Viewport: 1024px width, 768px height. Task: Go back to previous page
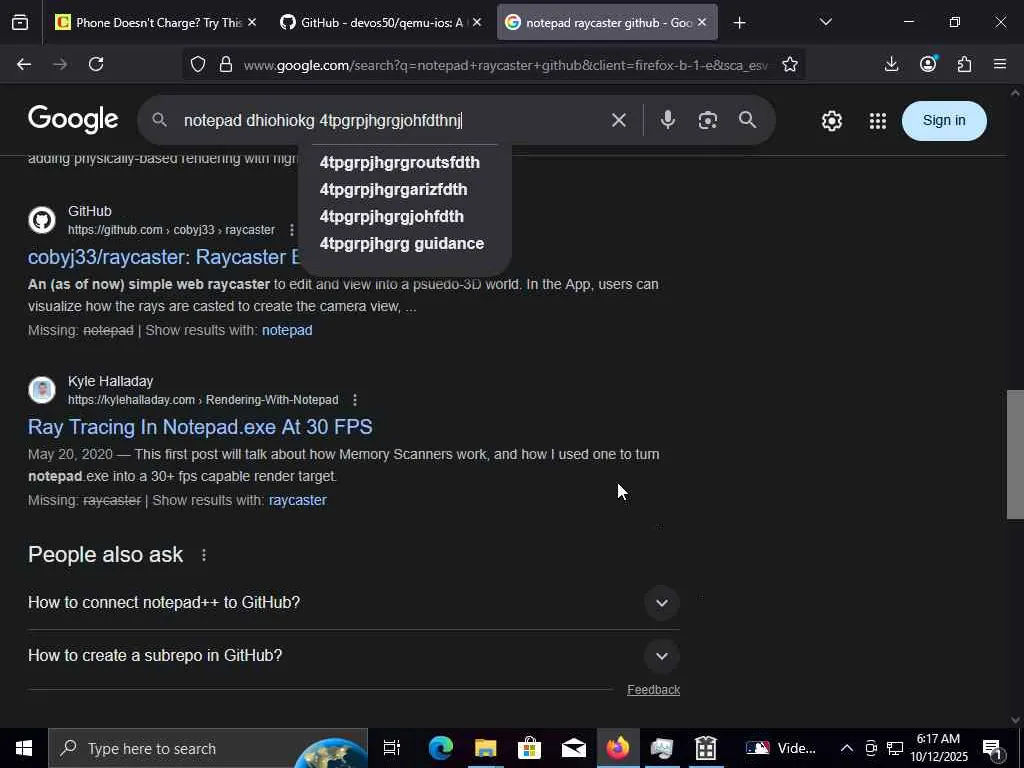pyautogui.click(x=24, y=64)
